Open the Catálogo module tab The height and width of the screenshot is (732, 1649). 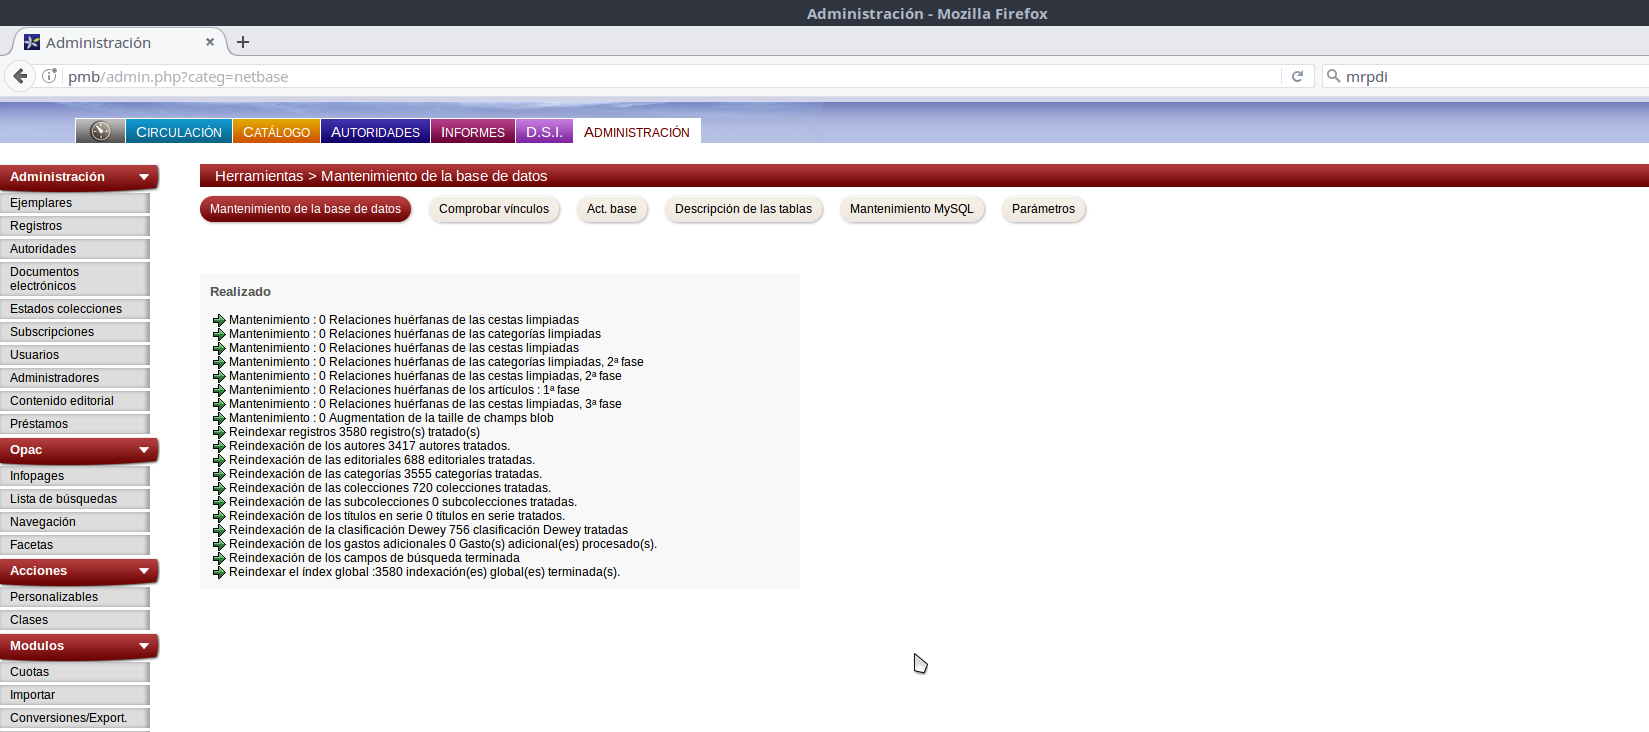[276, 132]
